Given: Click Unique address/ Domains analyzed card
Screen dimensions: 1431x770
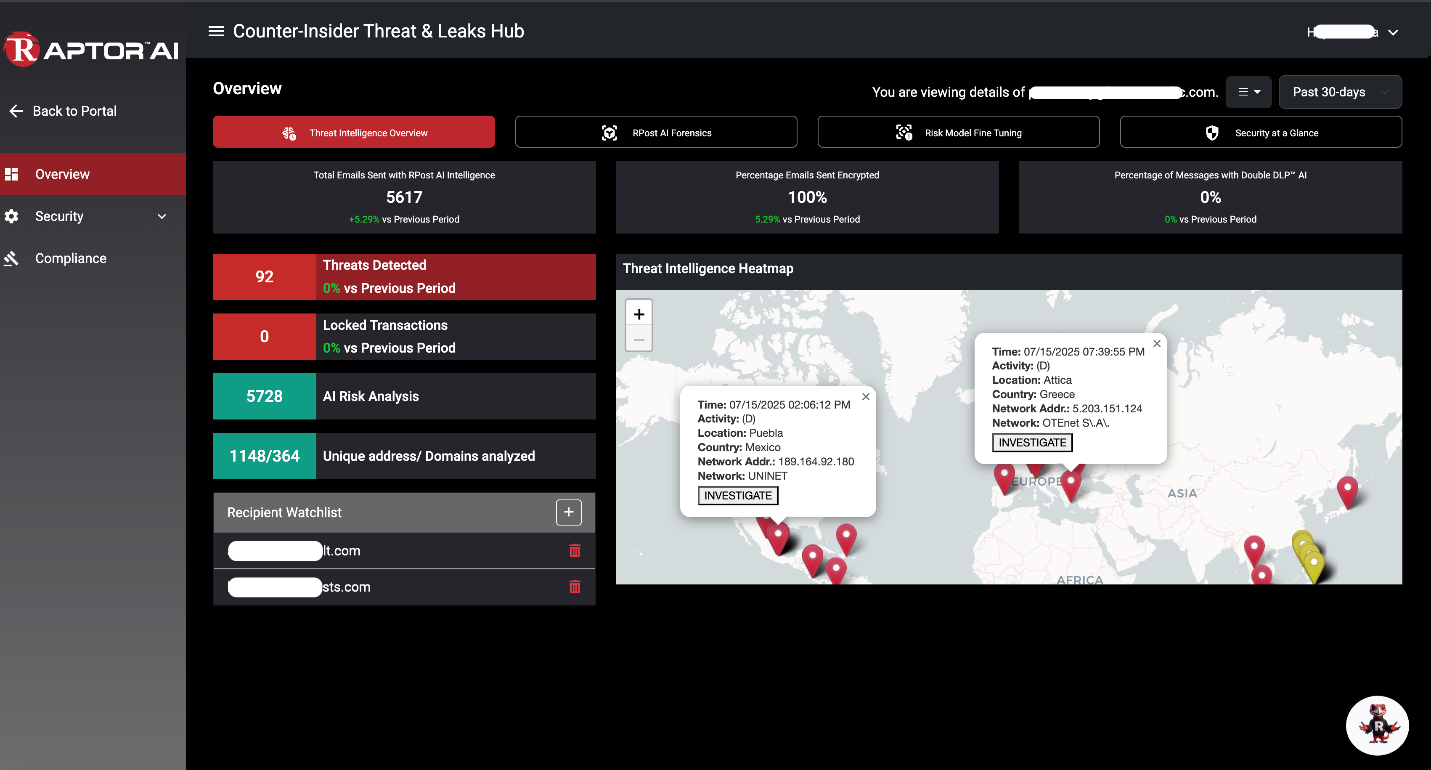Looking at the screenshot, I should (404, 456).
